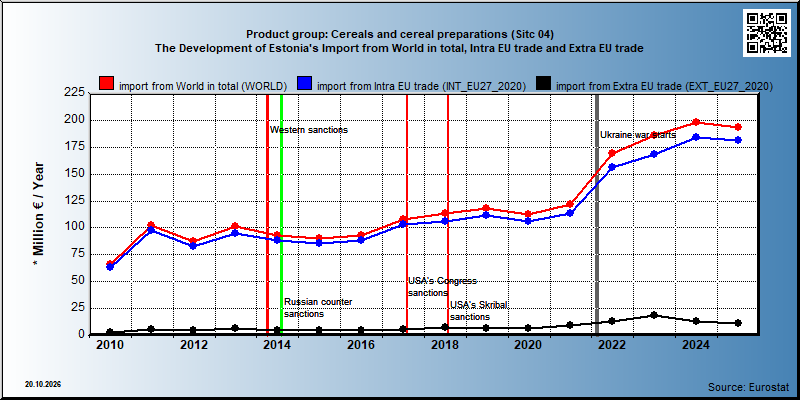Click y-axis value '50'
The image size is (800, 400).
[x=77, y=281]
